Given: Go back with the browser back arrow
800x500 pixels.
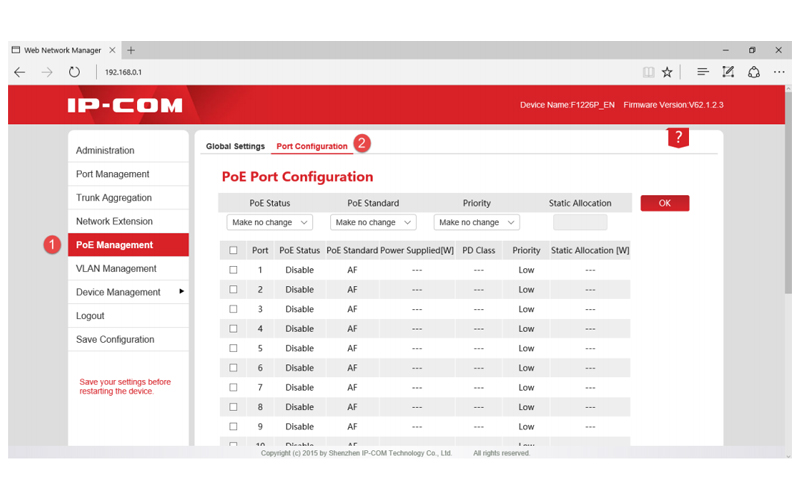Looking at the screenshot, I should (x=20, y=72).
